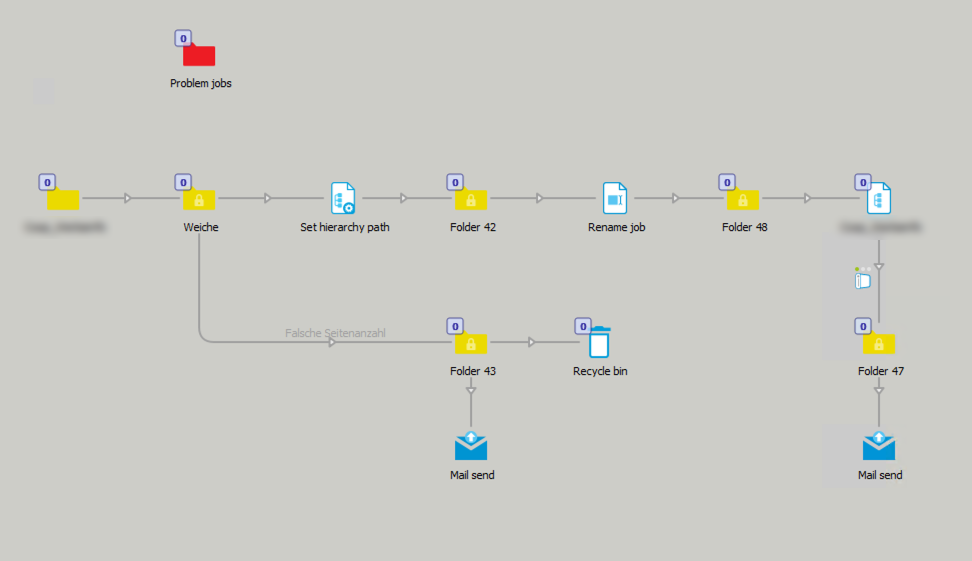Viewport: 972px width, 561px height.
Task: Click the 'Rename job' label
Action: point(617,227)
